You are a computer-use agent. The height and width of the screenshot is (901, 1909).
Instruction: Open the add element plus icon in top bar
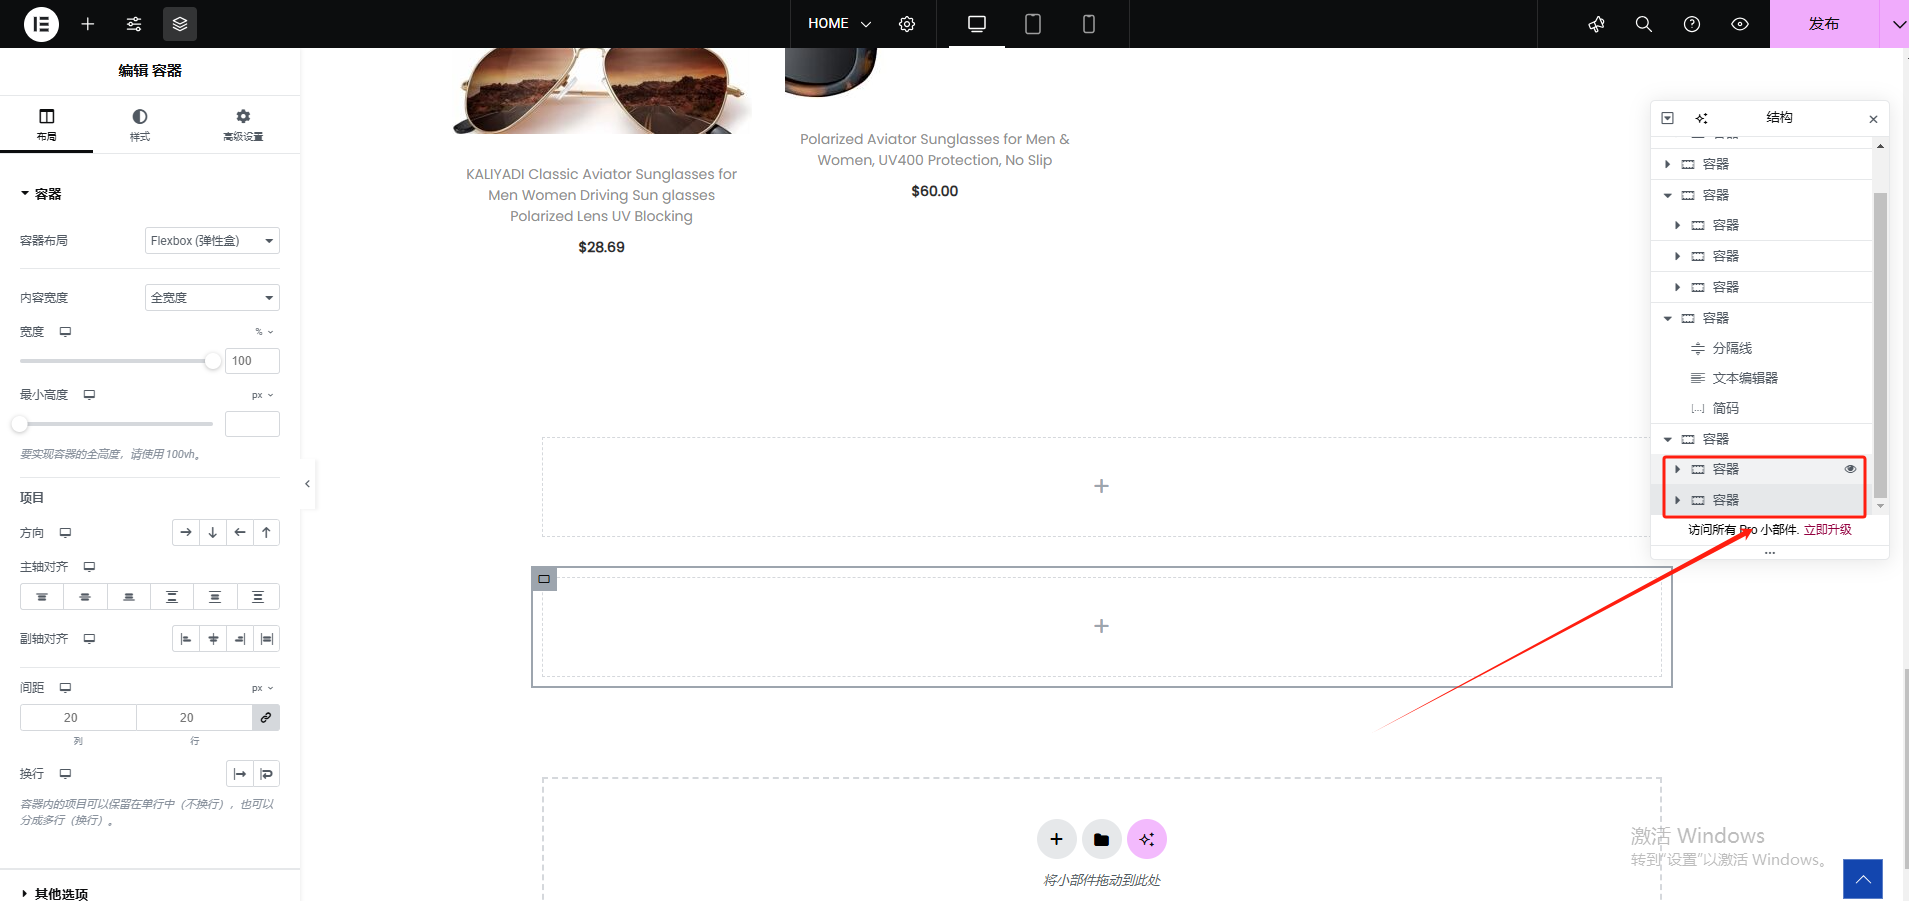[88, 24]
